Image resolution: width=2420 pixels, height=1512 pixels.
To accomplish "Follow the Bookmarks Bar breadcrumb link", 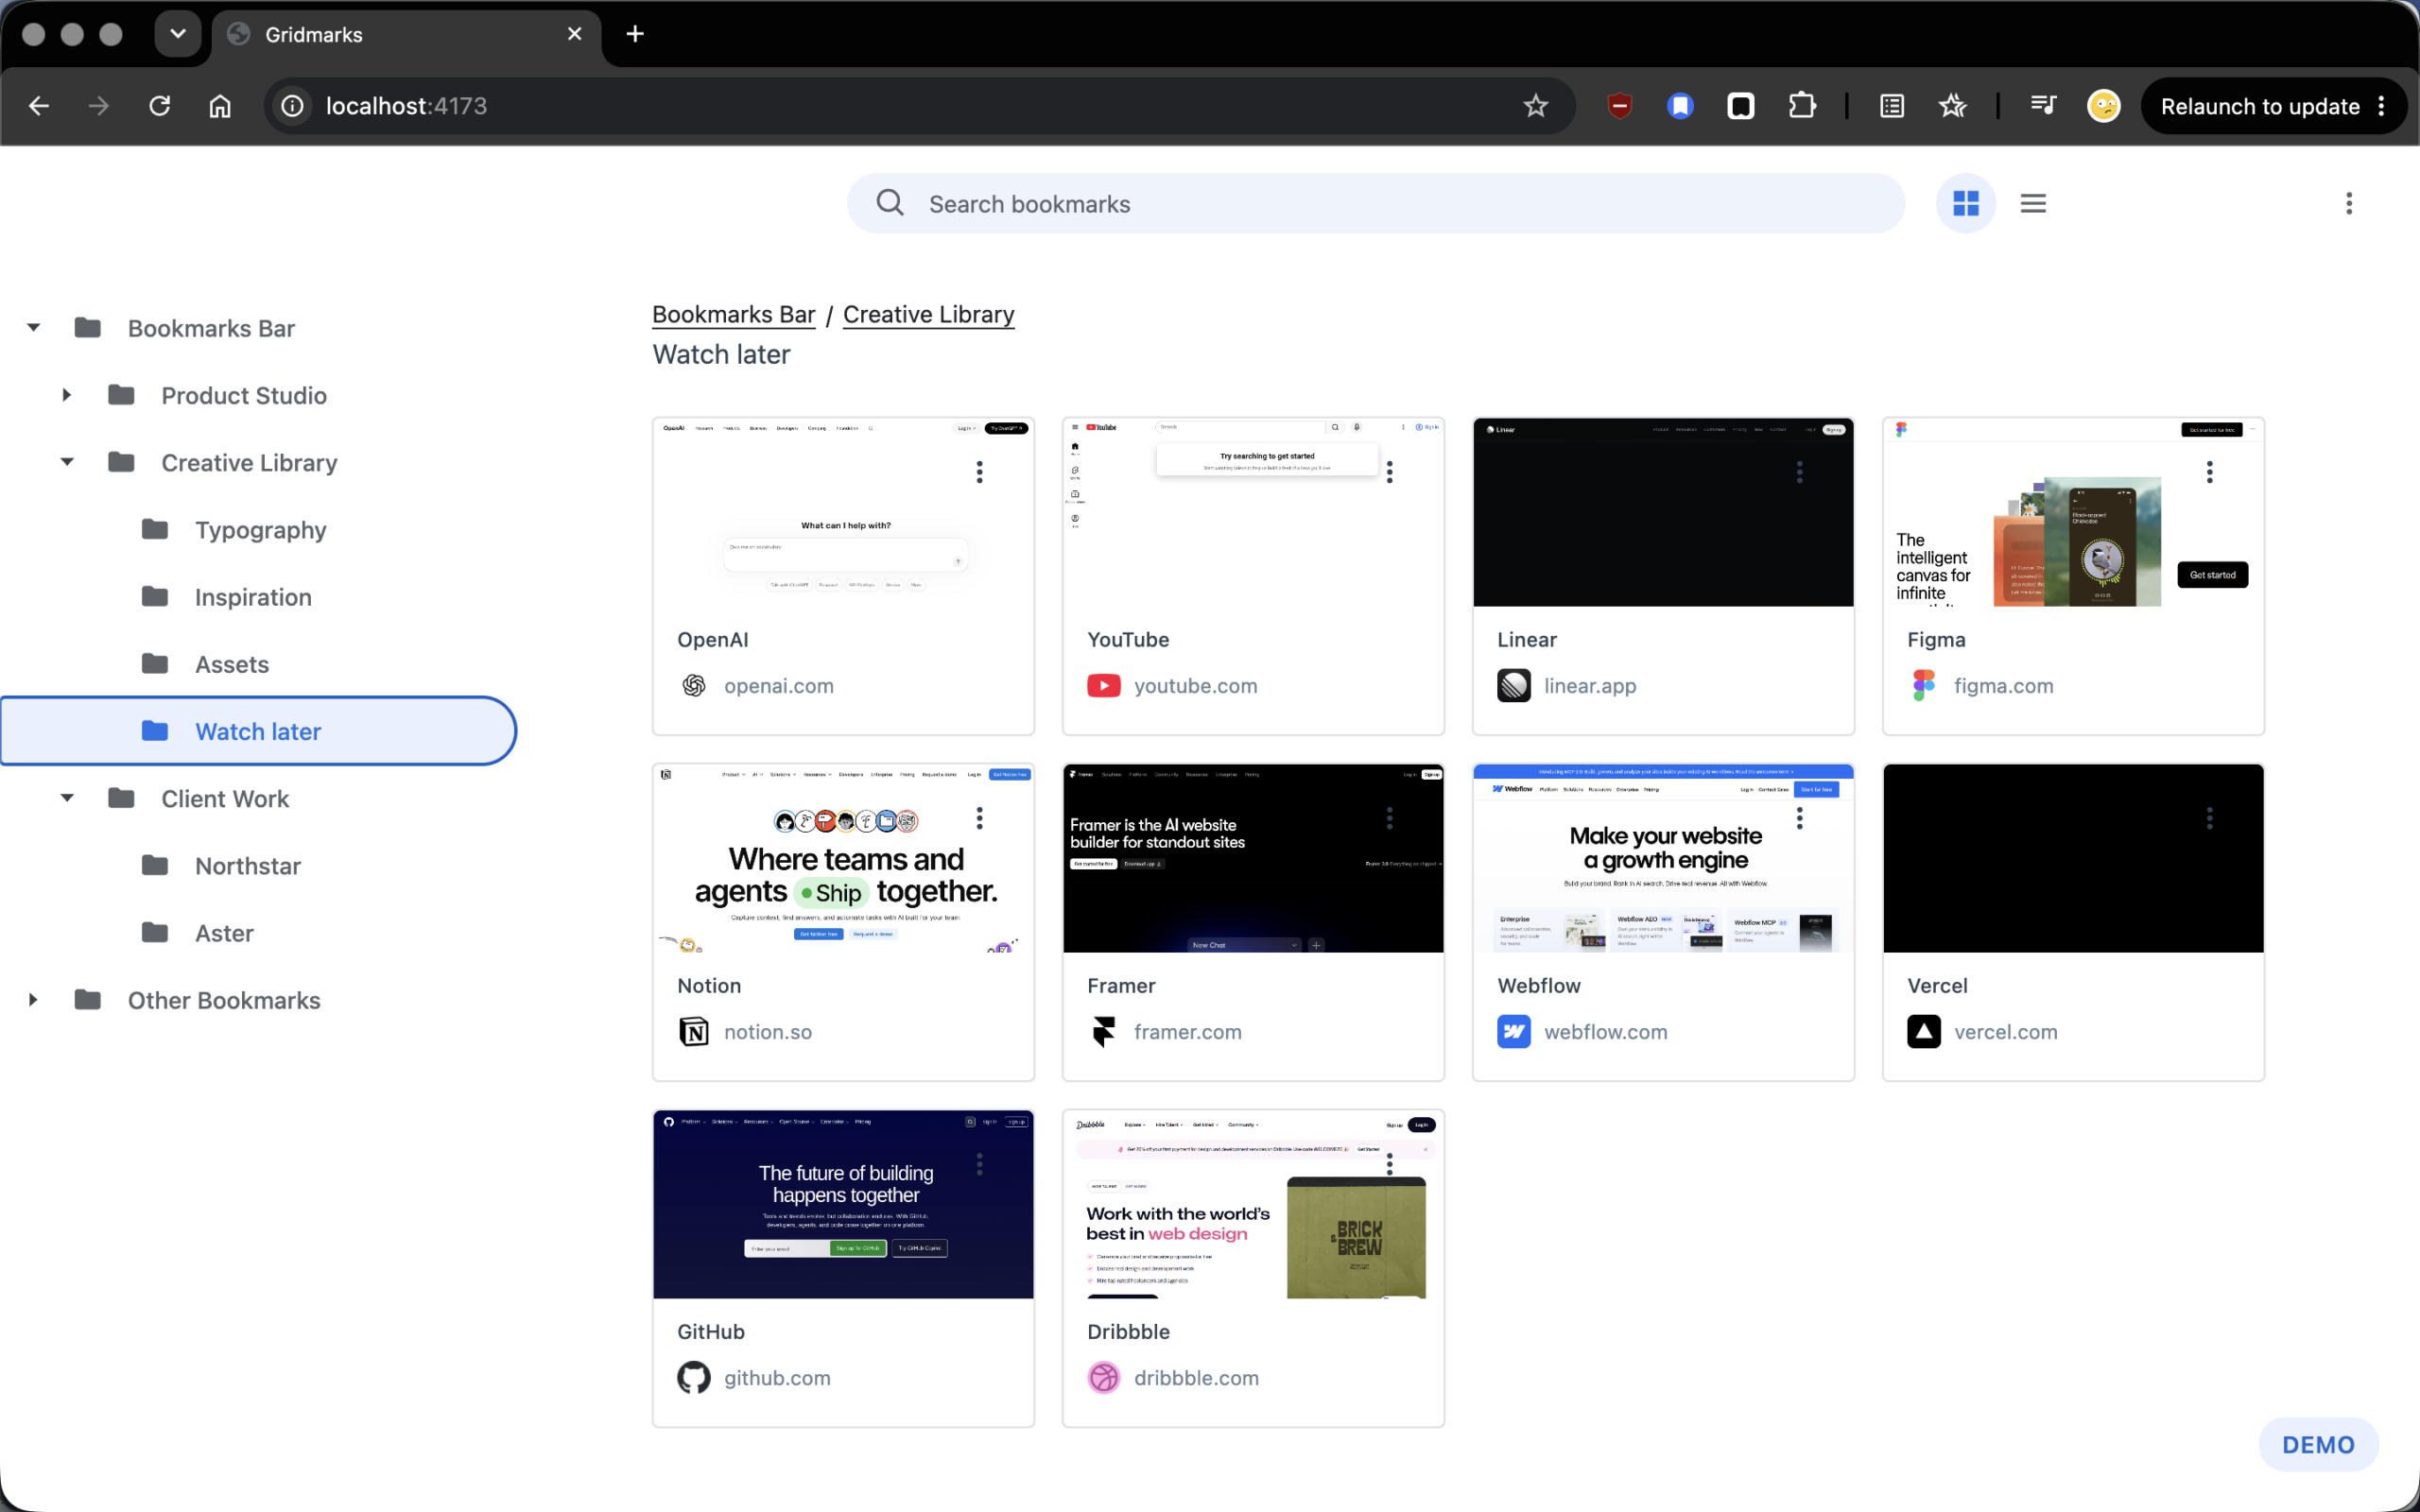I will tap(733, 315).
